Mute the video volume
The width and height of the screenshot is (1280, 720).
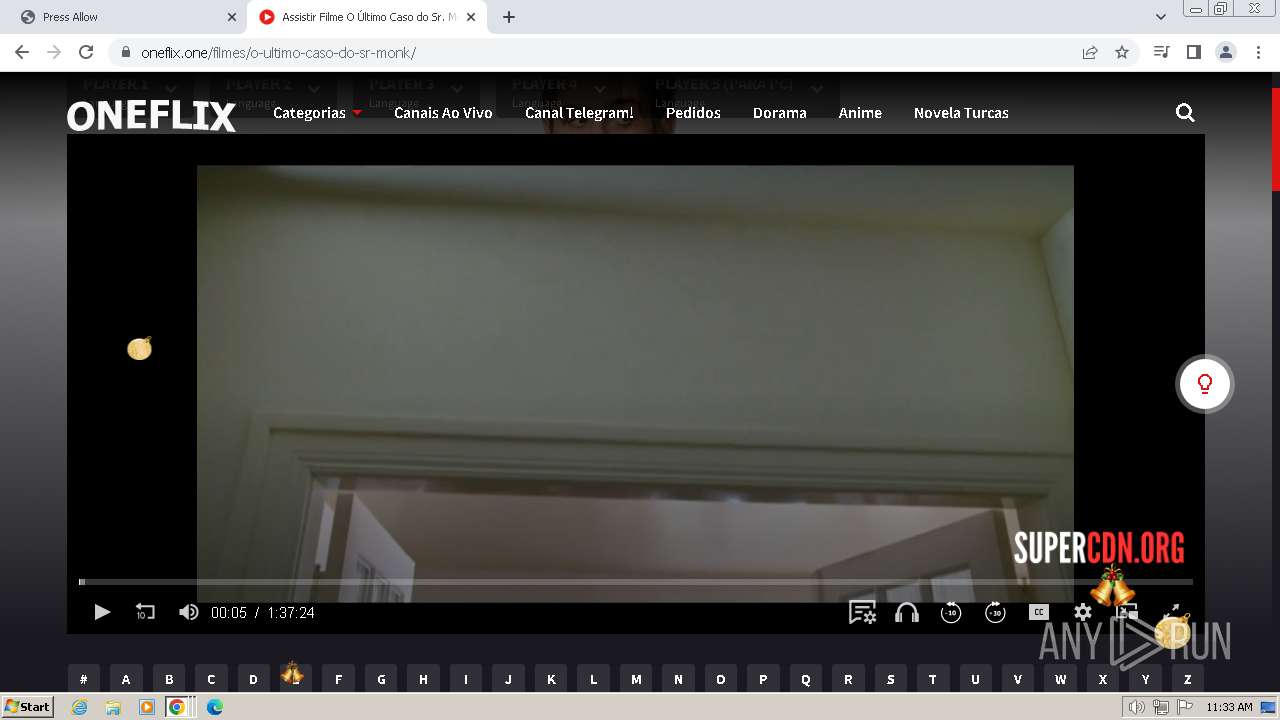tap(188, 612)
